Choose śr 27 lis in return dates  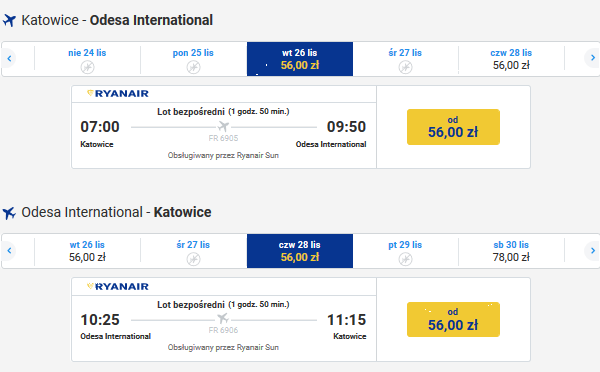(x=193, y=251)
